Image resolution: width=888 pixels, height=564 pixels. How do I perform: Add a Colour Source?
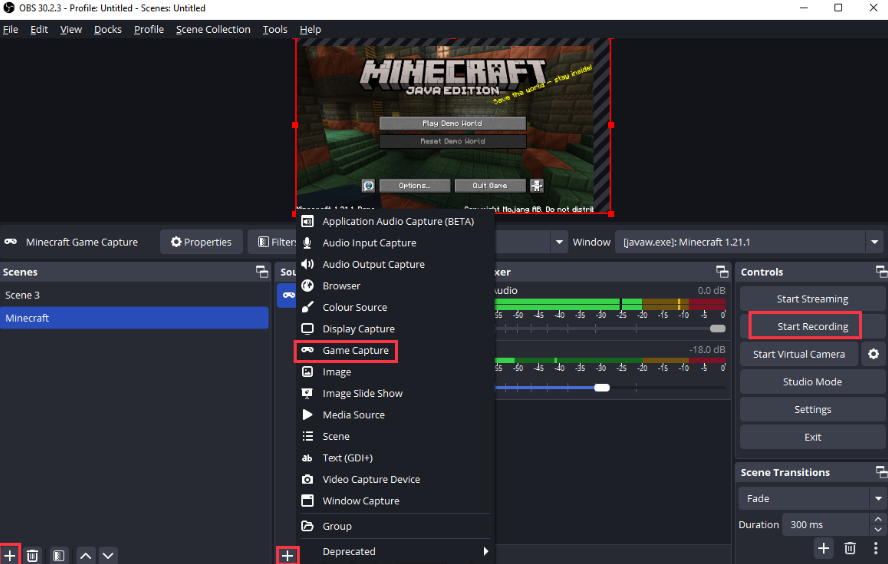tap(395, 307)
